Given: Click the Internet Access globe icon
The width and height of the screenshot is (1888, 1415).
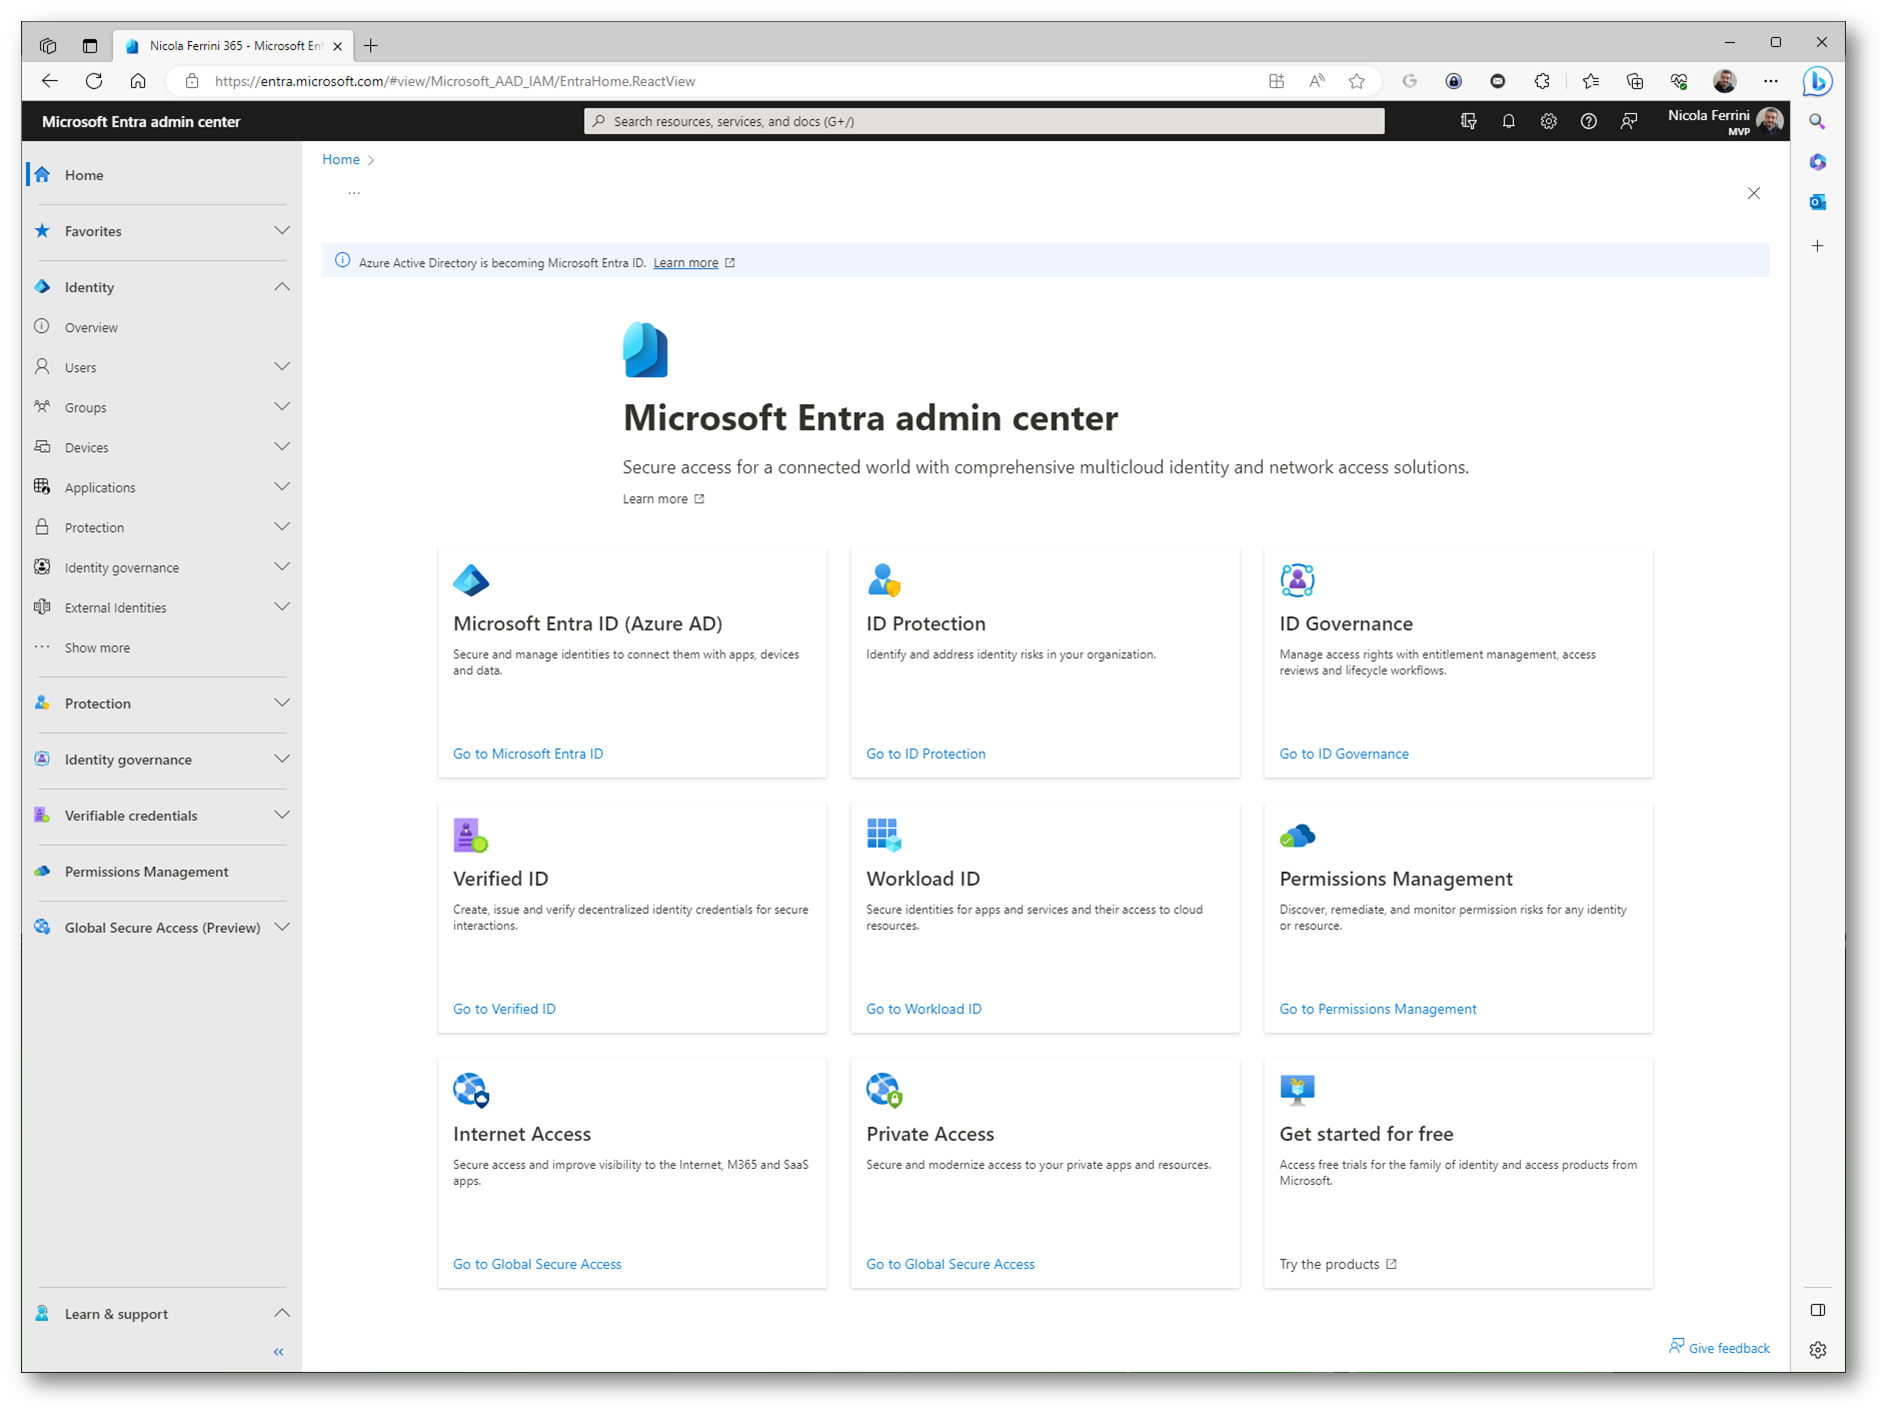Looking at the screenshot, I should tap(471, 1090).
